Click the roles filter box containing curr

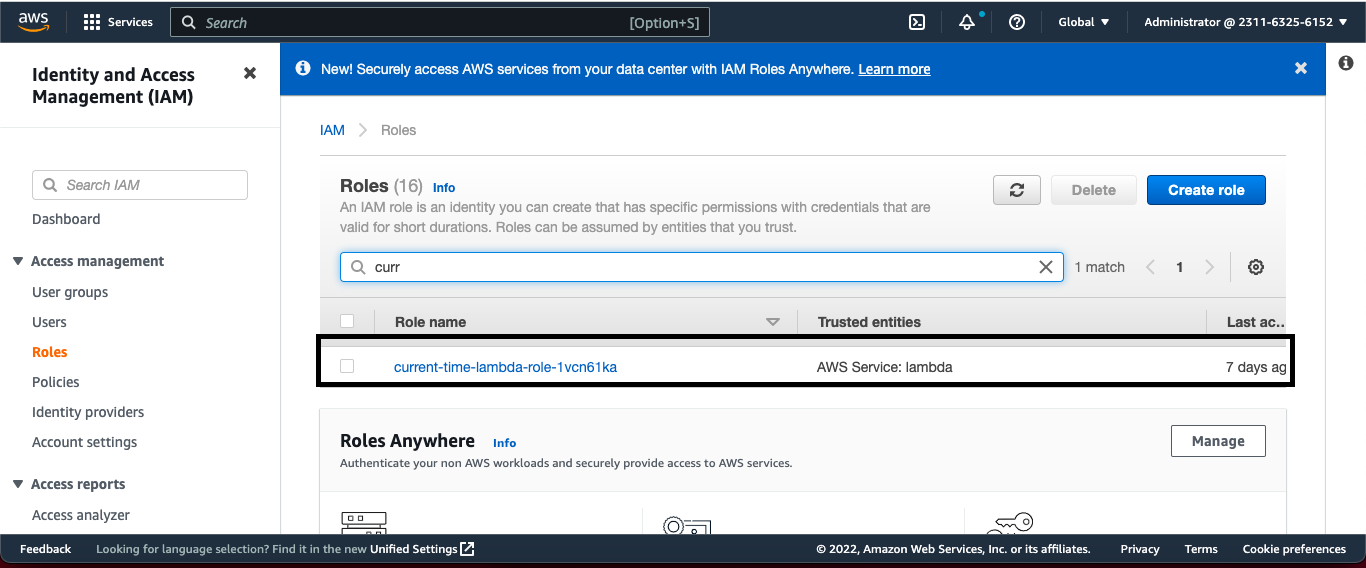(702, 267)
